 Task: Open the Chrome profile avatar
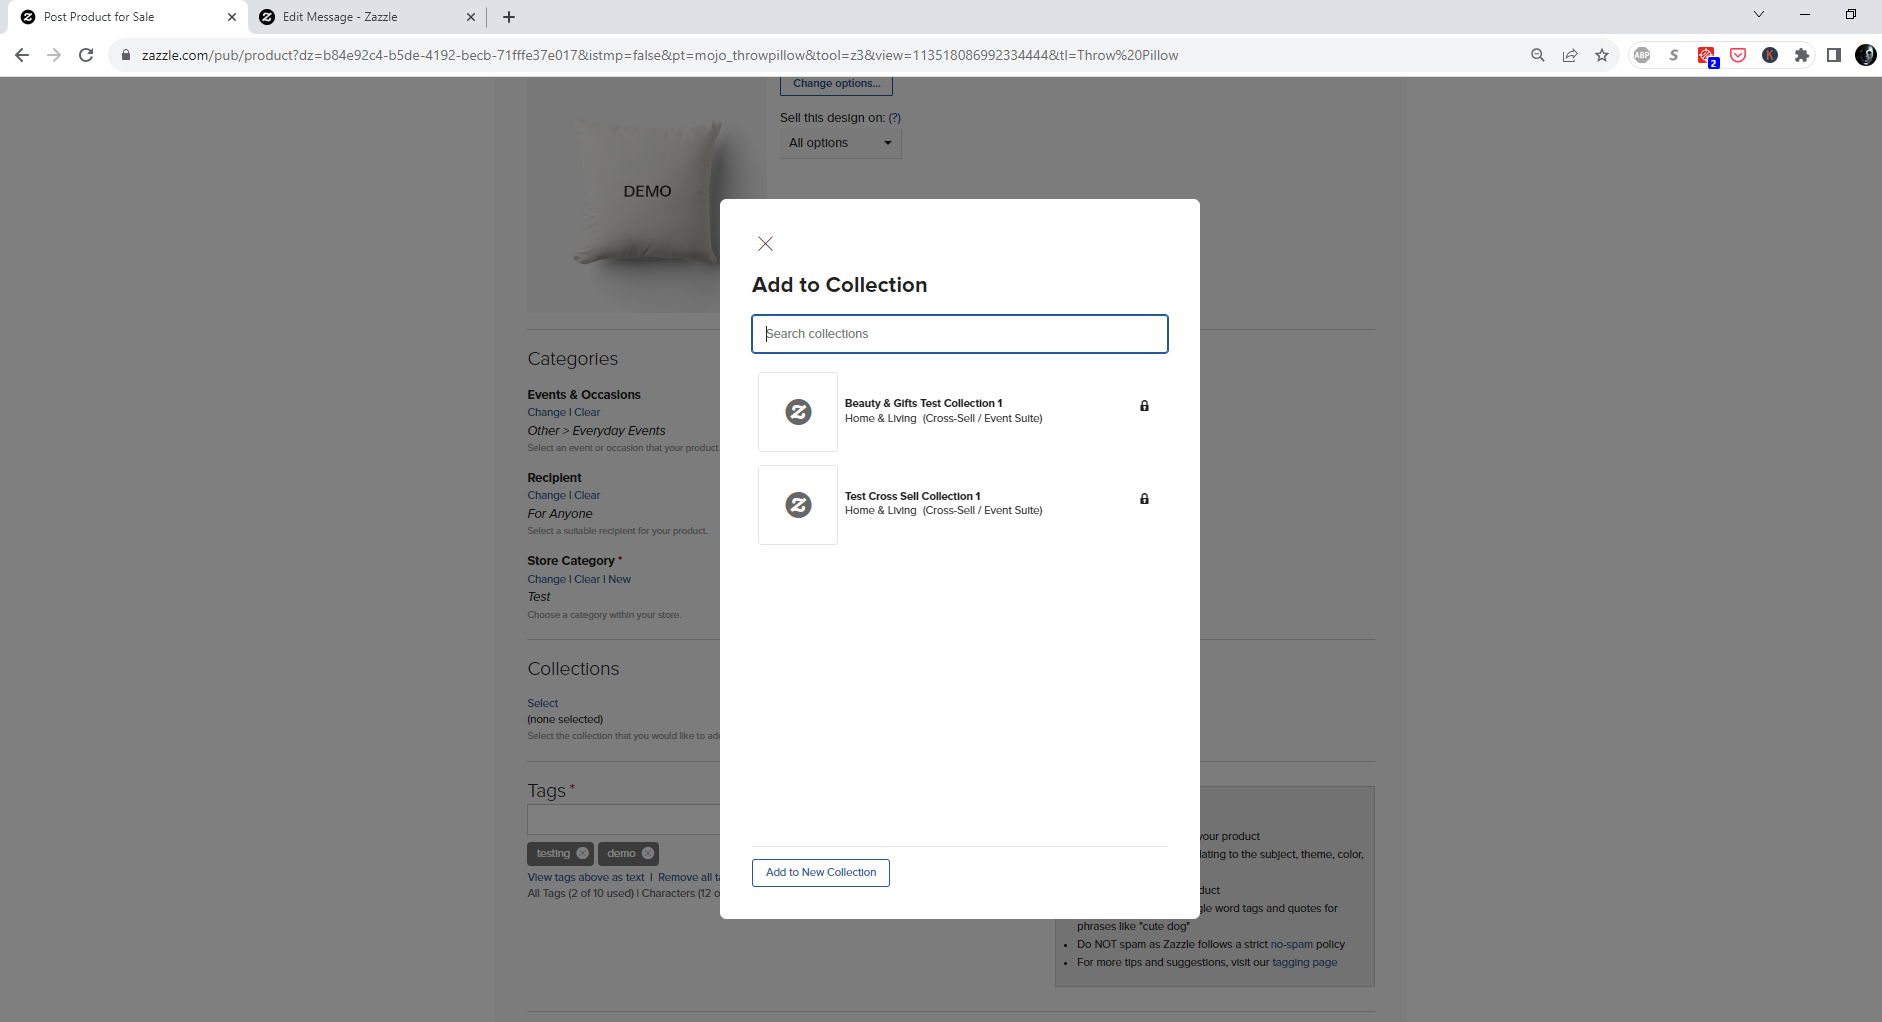point(1866,55)
